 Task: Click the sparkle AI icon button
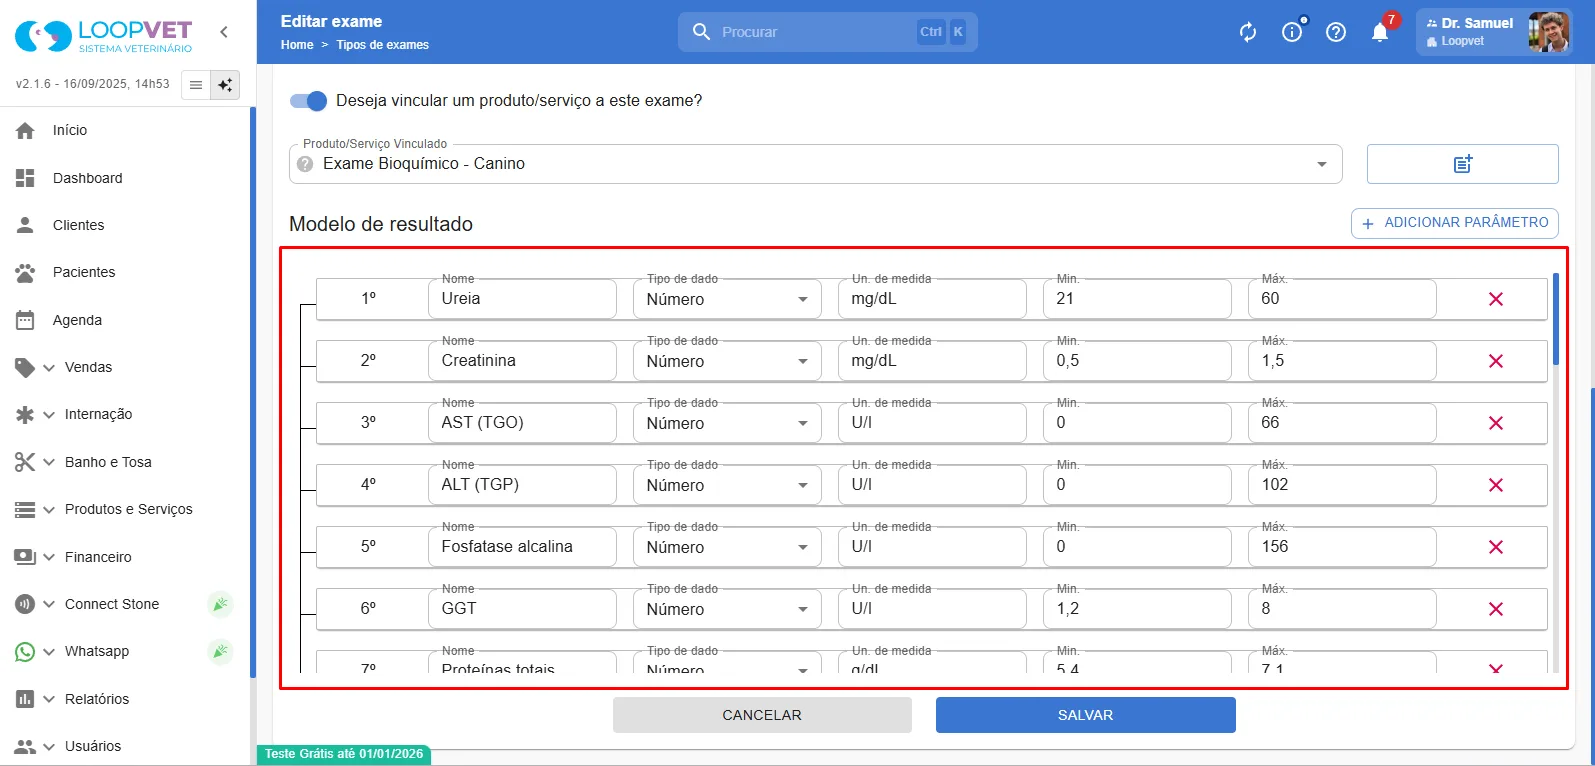tap(225, 85)
